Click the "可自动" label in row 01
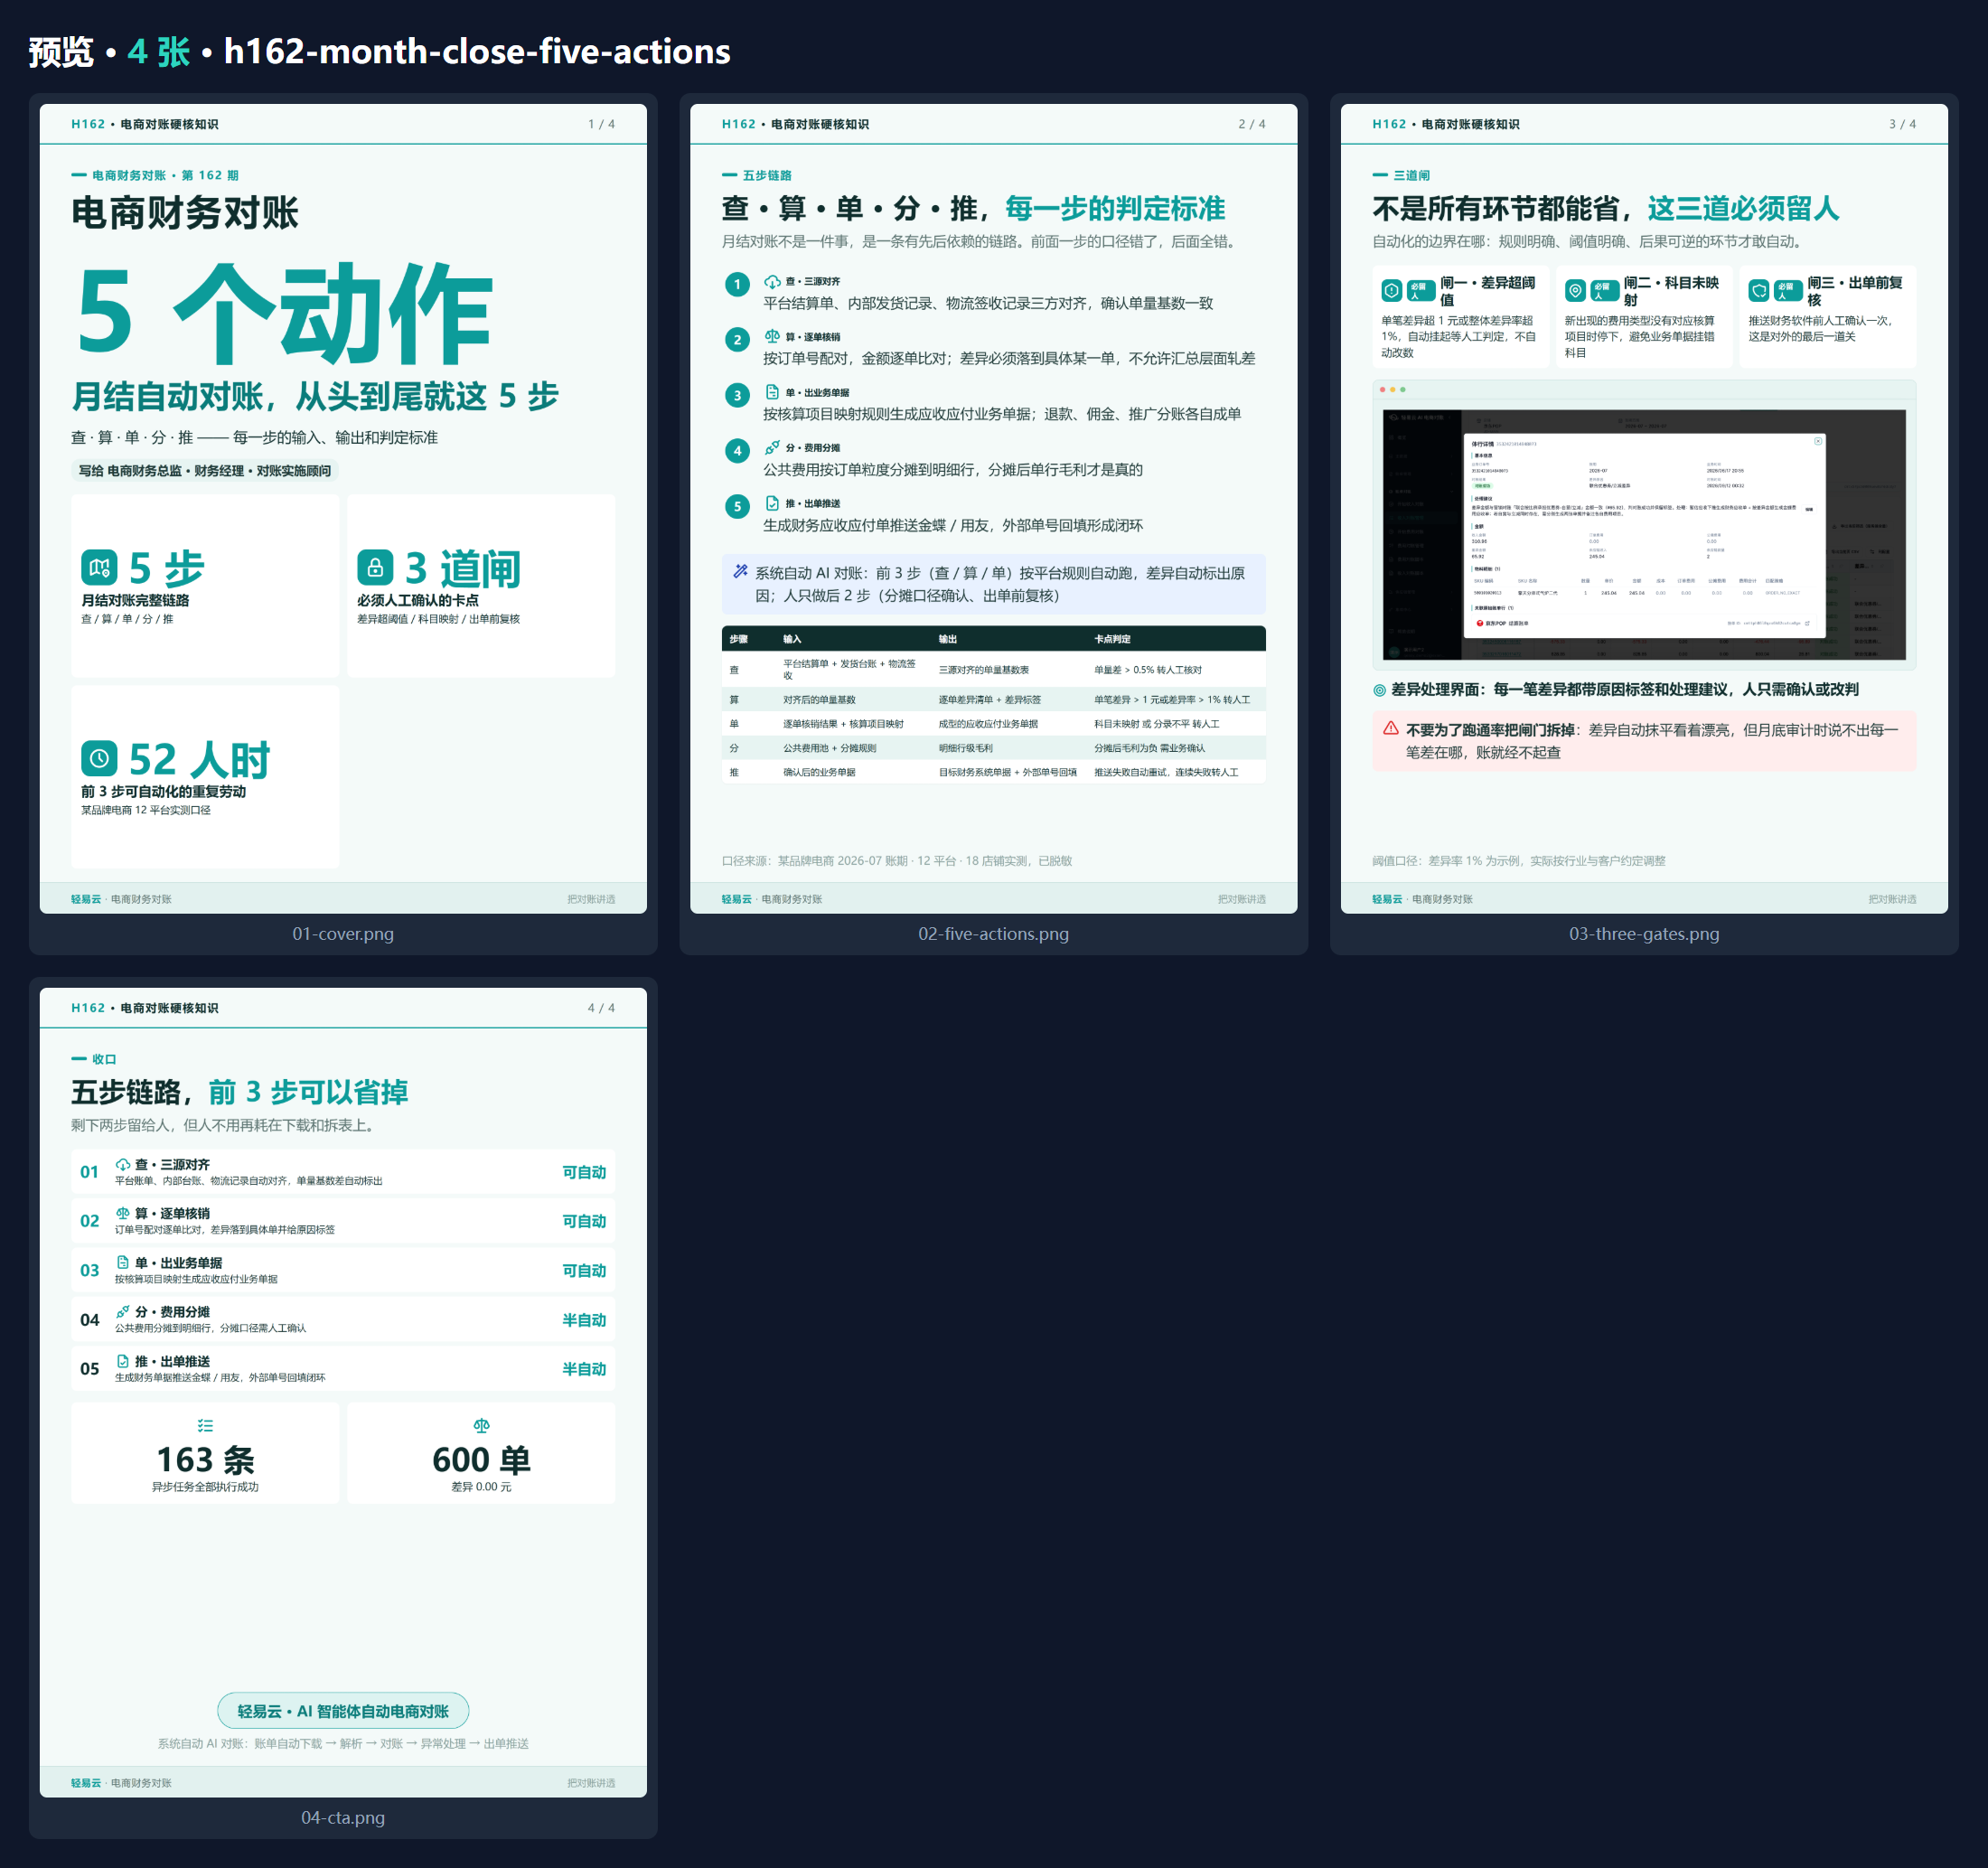 coord(584,1172)
